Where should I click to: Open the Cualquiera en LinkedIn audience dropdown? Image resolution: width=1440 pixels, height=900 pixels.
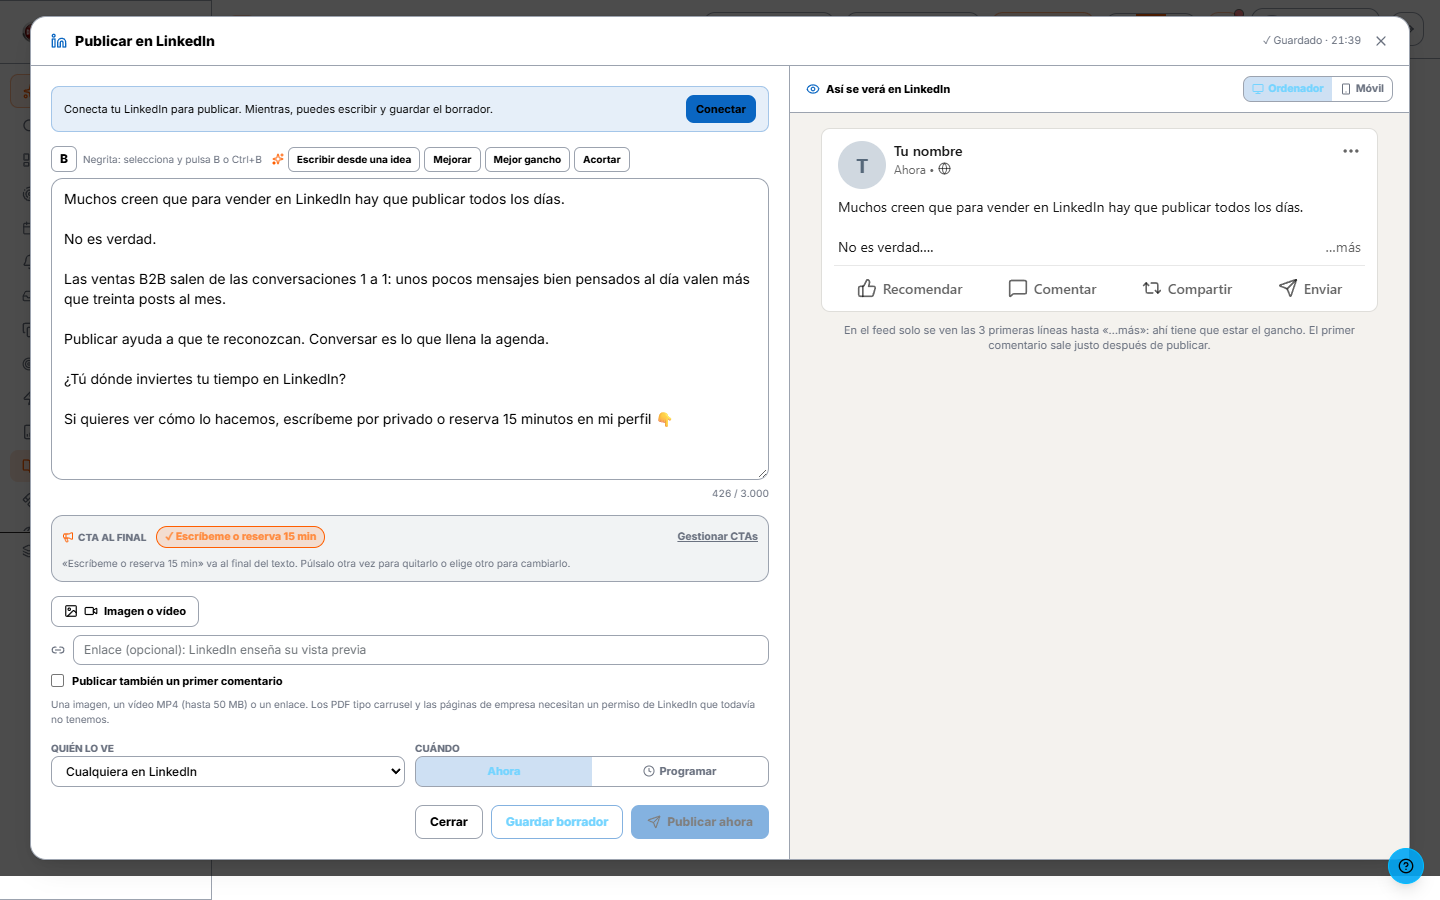point(228,772)
